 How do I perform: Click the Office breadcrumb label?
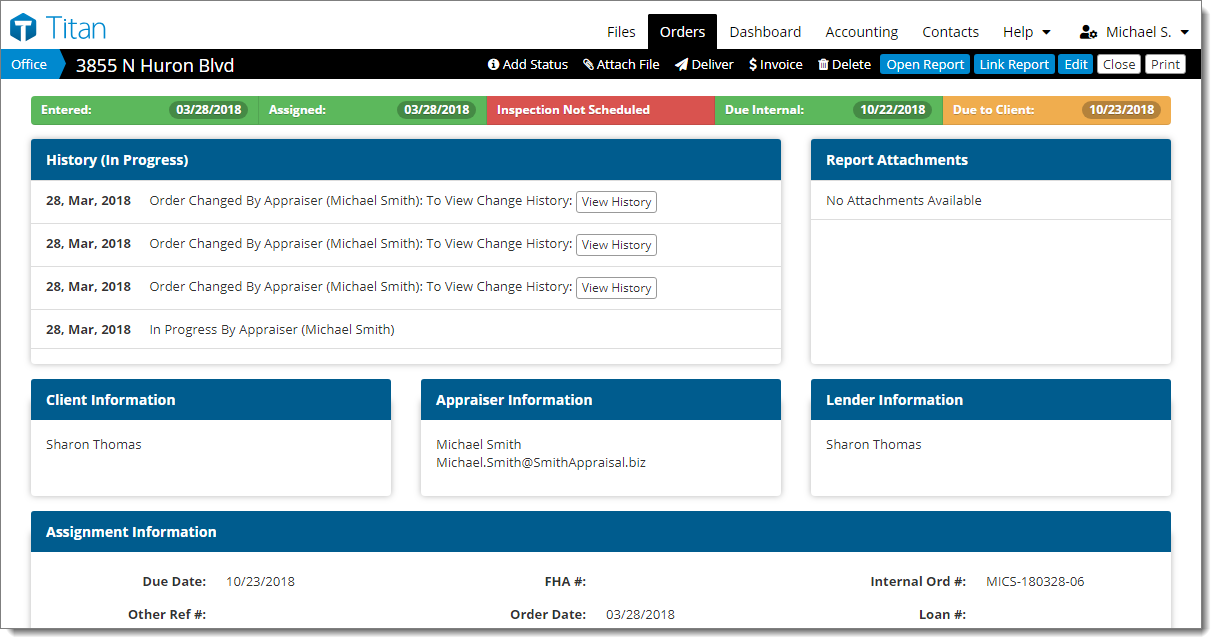tap(29, 65)
